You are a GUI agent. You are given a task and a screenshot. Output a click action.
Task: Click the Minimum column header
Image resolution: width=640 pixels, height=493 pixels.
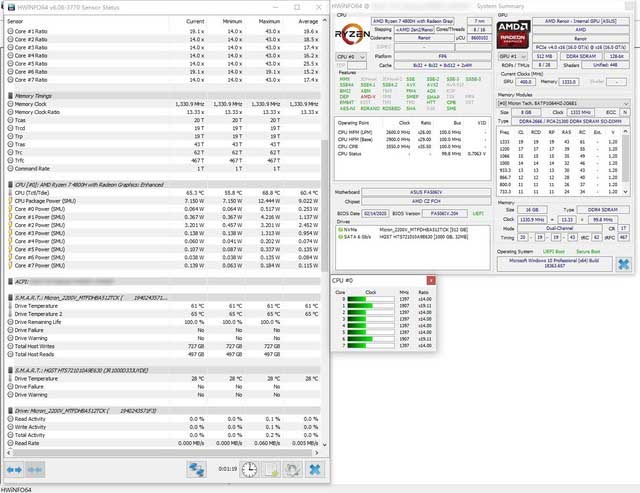232,21
